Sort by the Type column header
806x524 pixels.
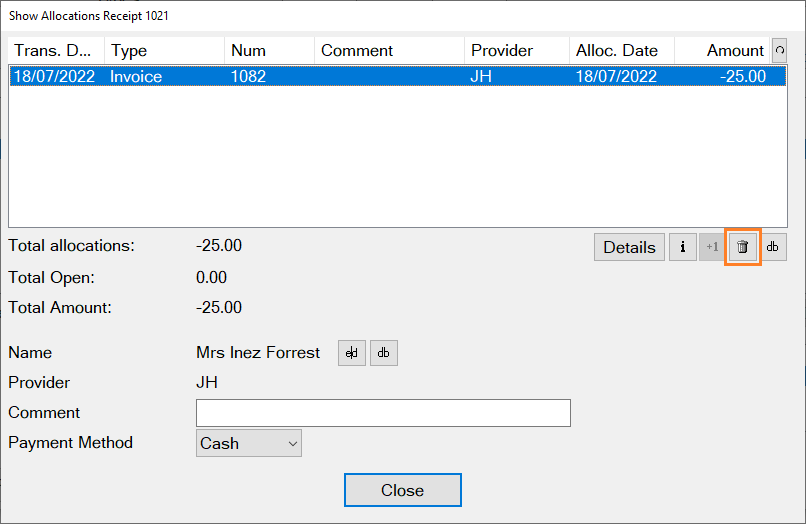pos(164,50)
